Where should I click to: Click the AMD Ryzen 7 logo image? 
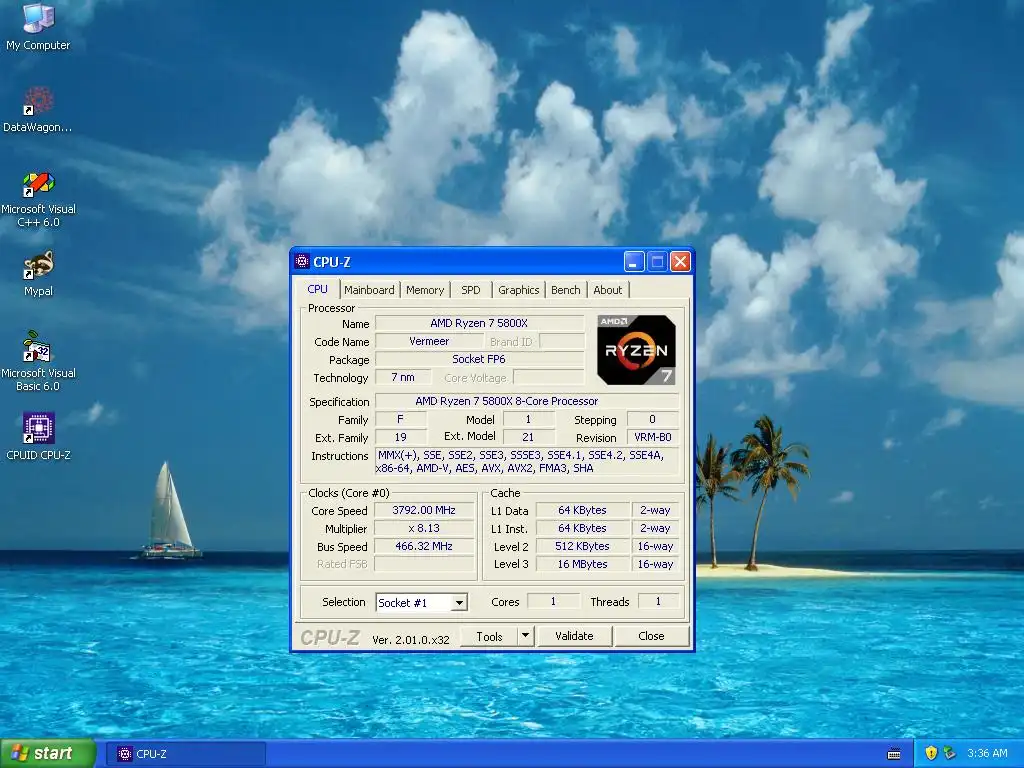click(636, 350)
